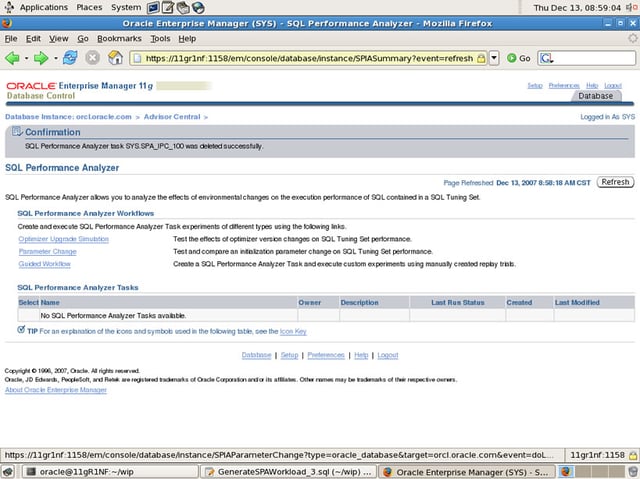Click the green Go button
Screen dimensions: 640x479
coord(519,58)
